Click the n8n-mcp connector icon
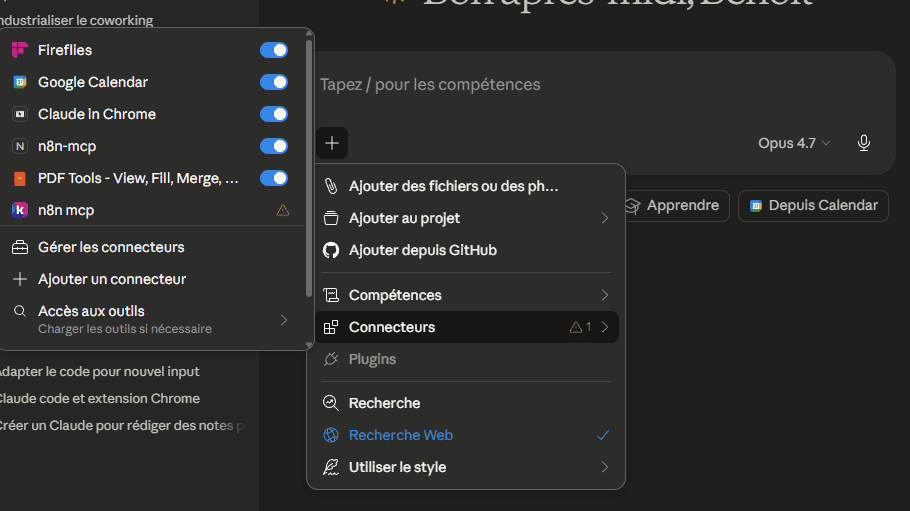 pyautogui.click(x=20, y=146)
